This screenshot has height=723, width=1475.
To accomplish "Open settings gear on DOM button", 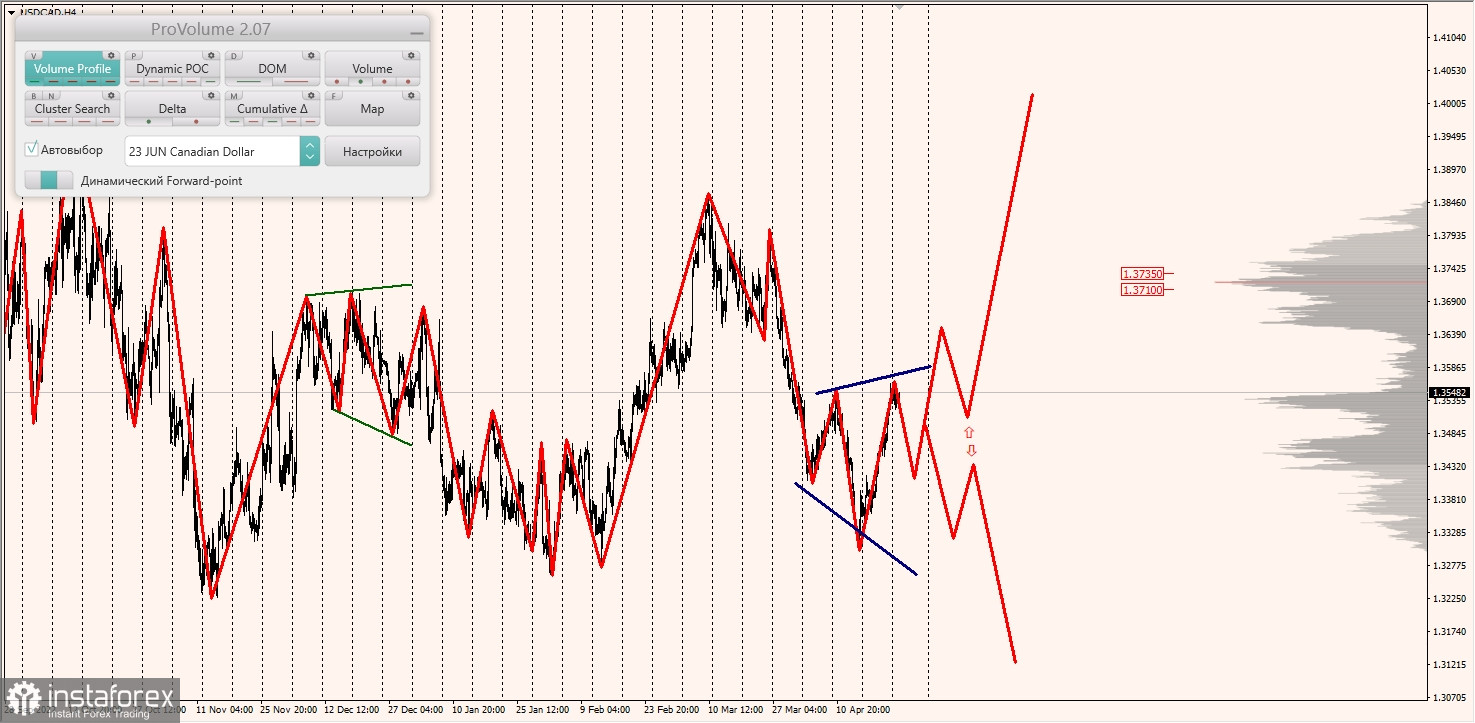I will [311, 55].
